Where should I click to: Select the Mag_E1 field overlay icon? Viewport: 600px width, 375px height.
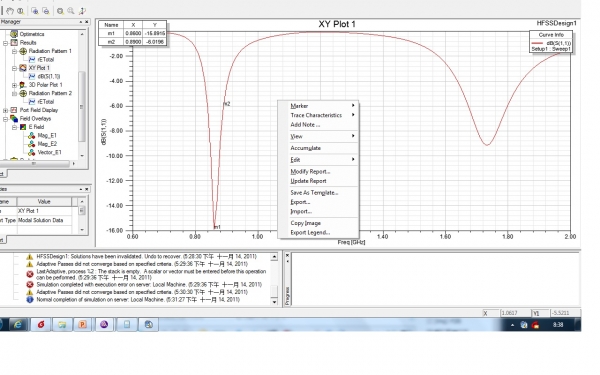32,135
